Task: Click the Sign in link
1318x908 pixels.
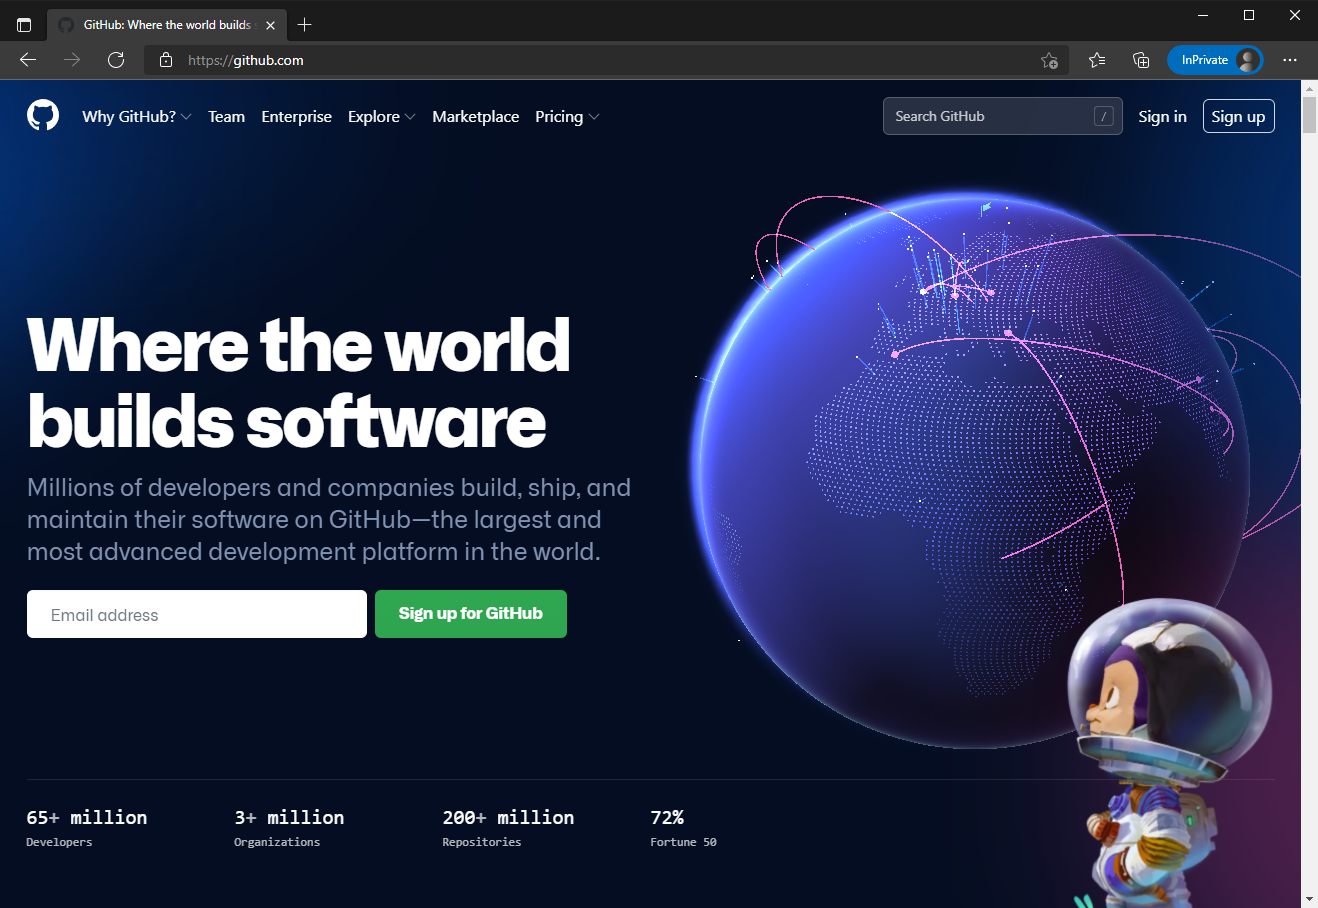Action: click(x=1162, y=117)
